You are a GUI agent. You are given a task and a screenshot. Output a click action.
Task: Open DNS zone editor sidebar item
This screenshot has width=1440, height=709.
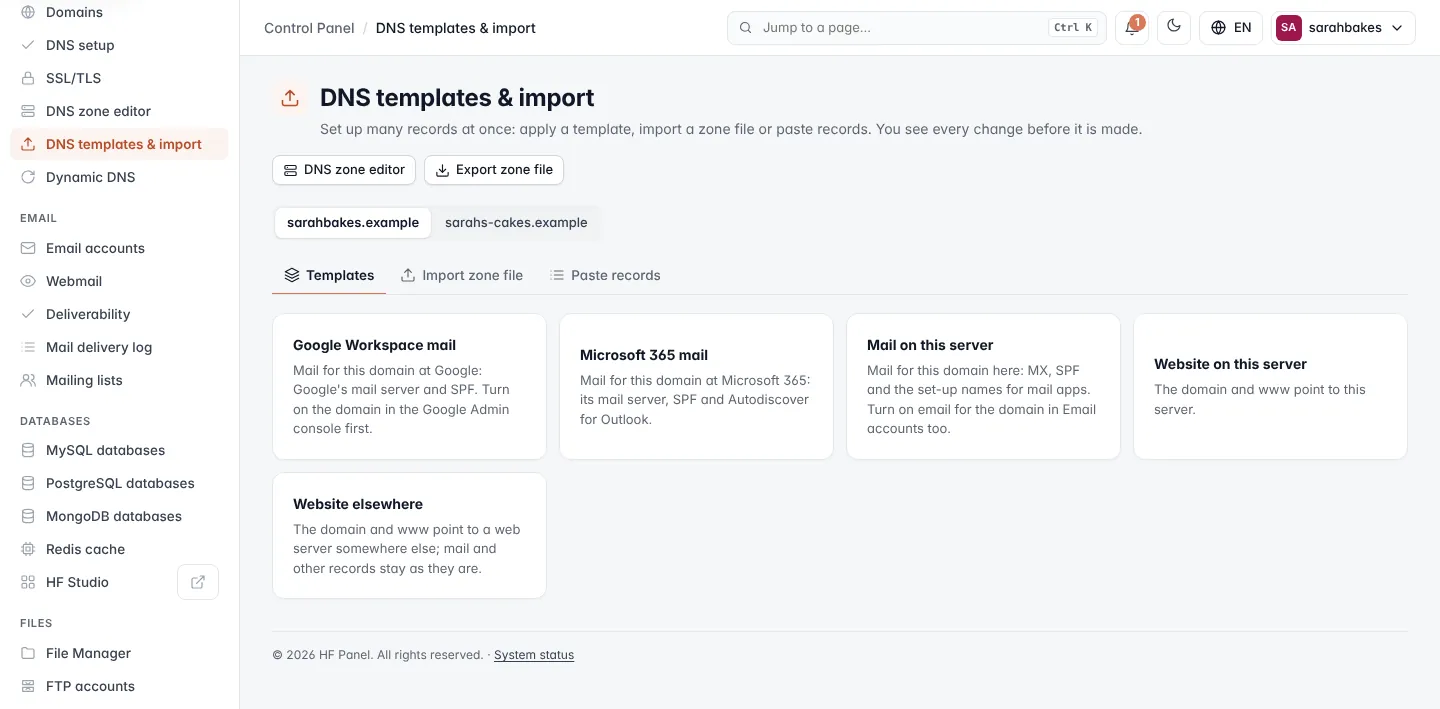119,111
